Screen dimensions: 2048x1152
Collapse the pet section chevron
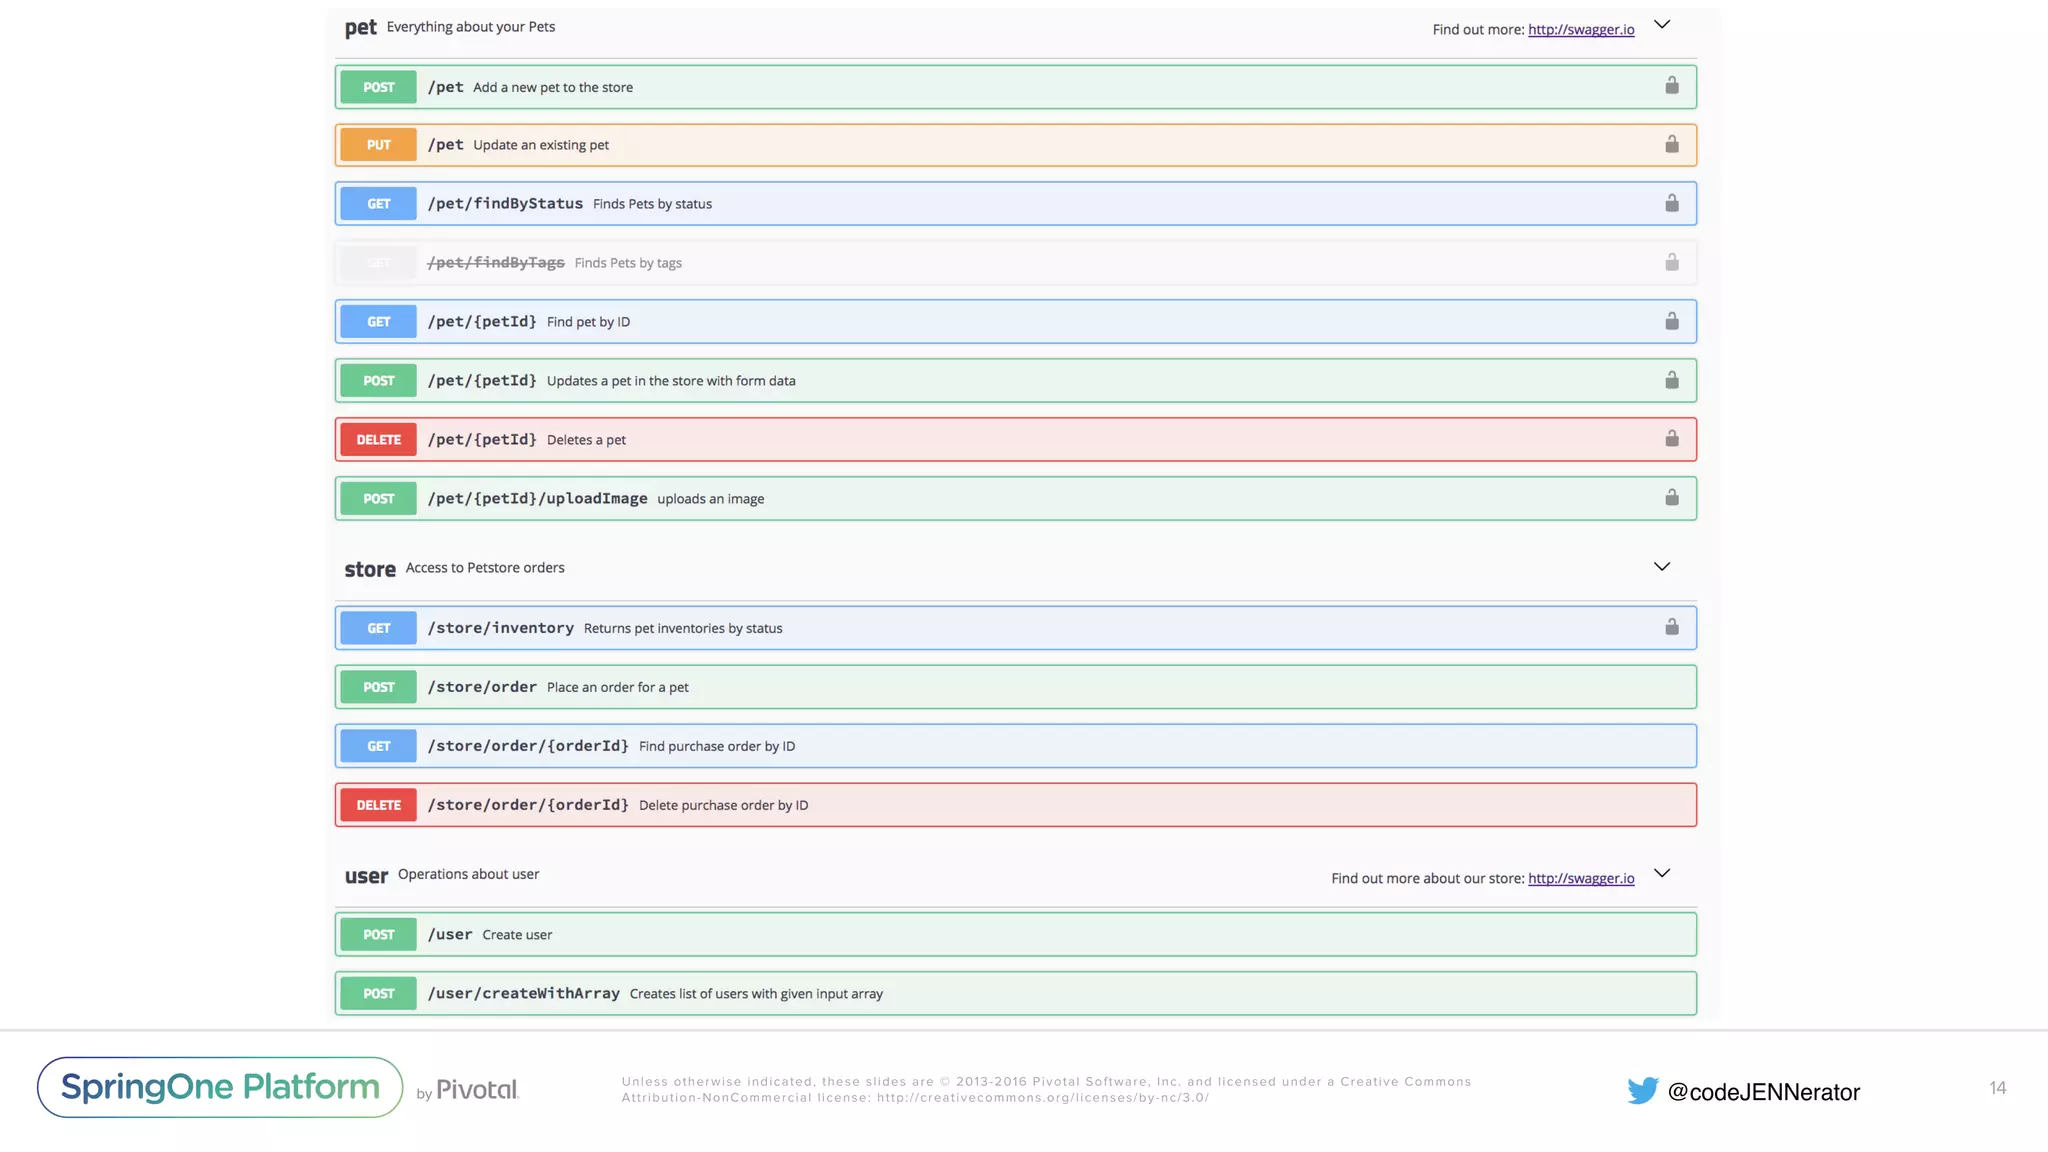(x=1662, y=25)
